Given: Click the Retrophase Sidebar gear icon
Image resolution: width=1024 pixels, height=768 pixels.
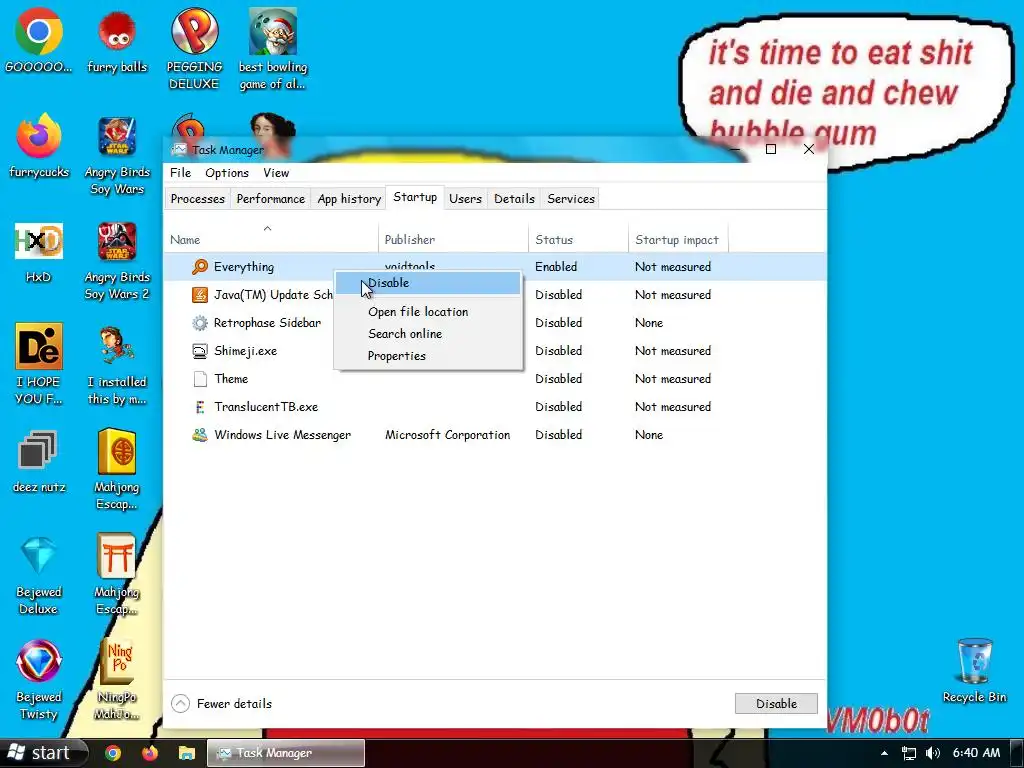Looking at the screenshot, I should [x=200, y=323].
